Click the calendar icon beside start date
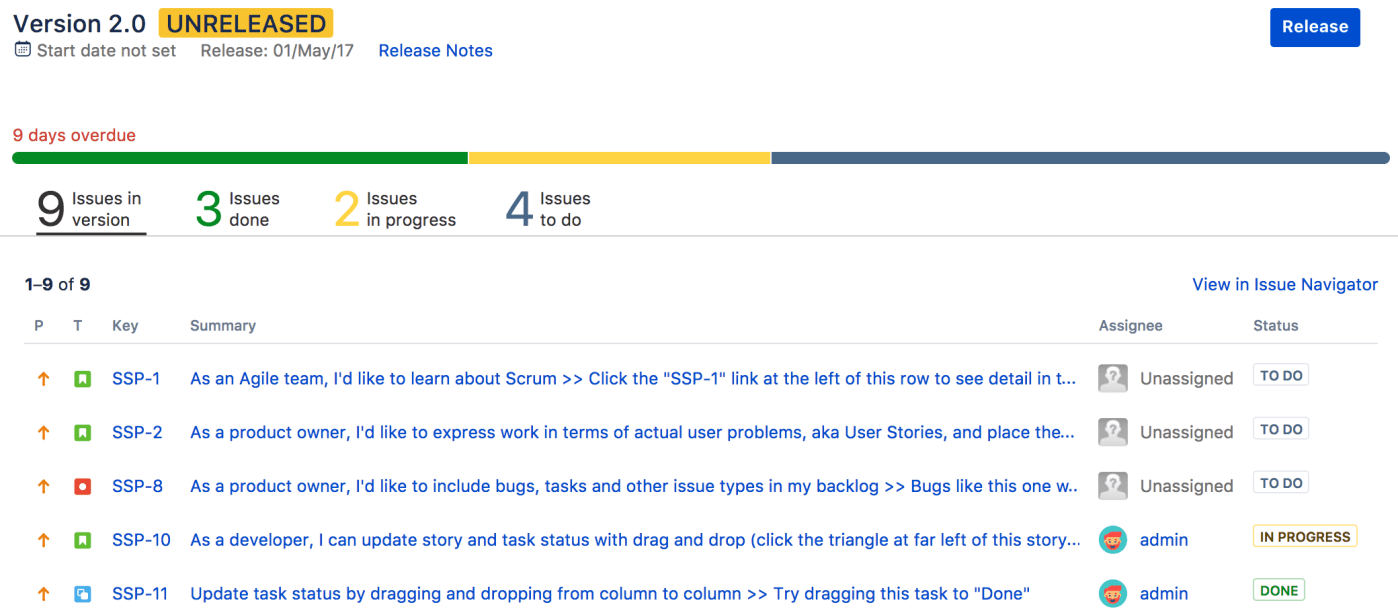1398x613 pixels. tap(23, 49)
